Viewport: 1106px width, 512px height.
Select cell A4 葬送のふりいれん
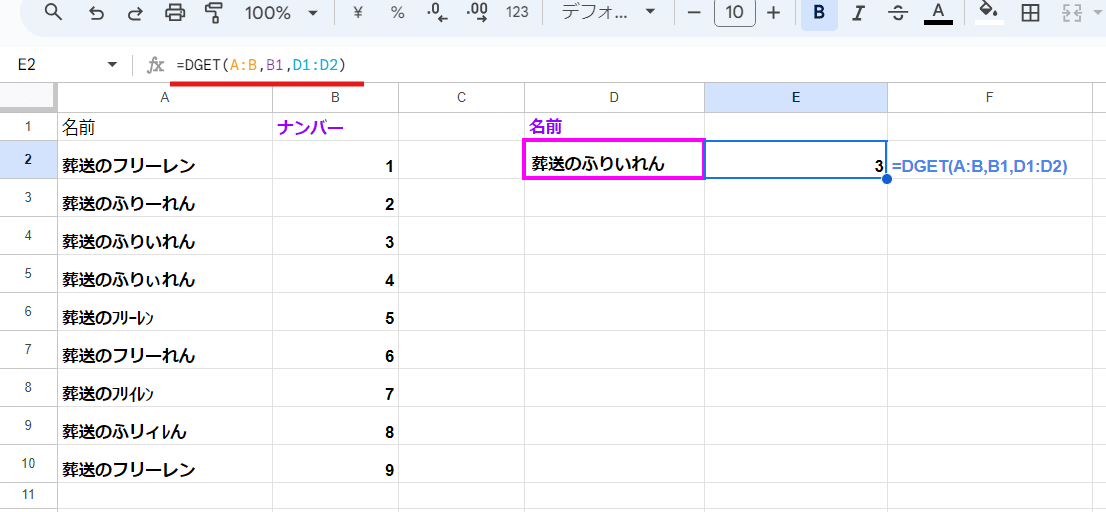coord(165,236)
